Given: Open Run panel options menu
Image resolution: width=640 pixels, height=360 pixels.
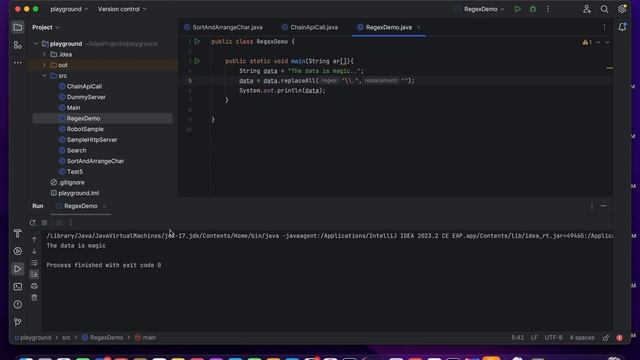Looking at the screenshot, I should tap(592, 206).
